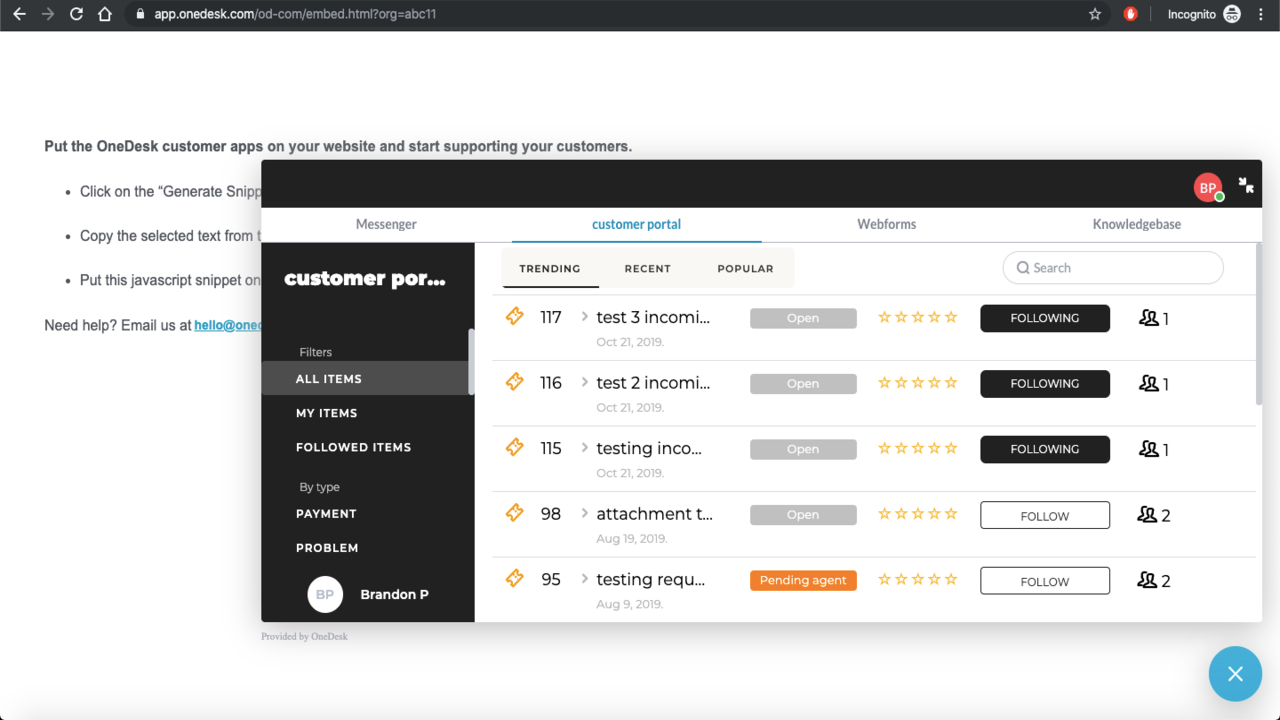
Task: Click the followers icon for item 117
Action: 1148,318
